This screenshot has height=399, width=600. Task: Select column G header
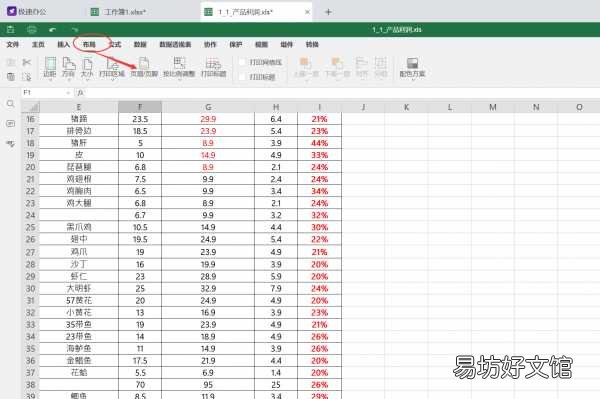[x=208, y=107]
